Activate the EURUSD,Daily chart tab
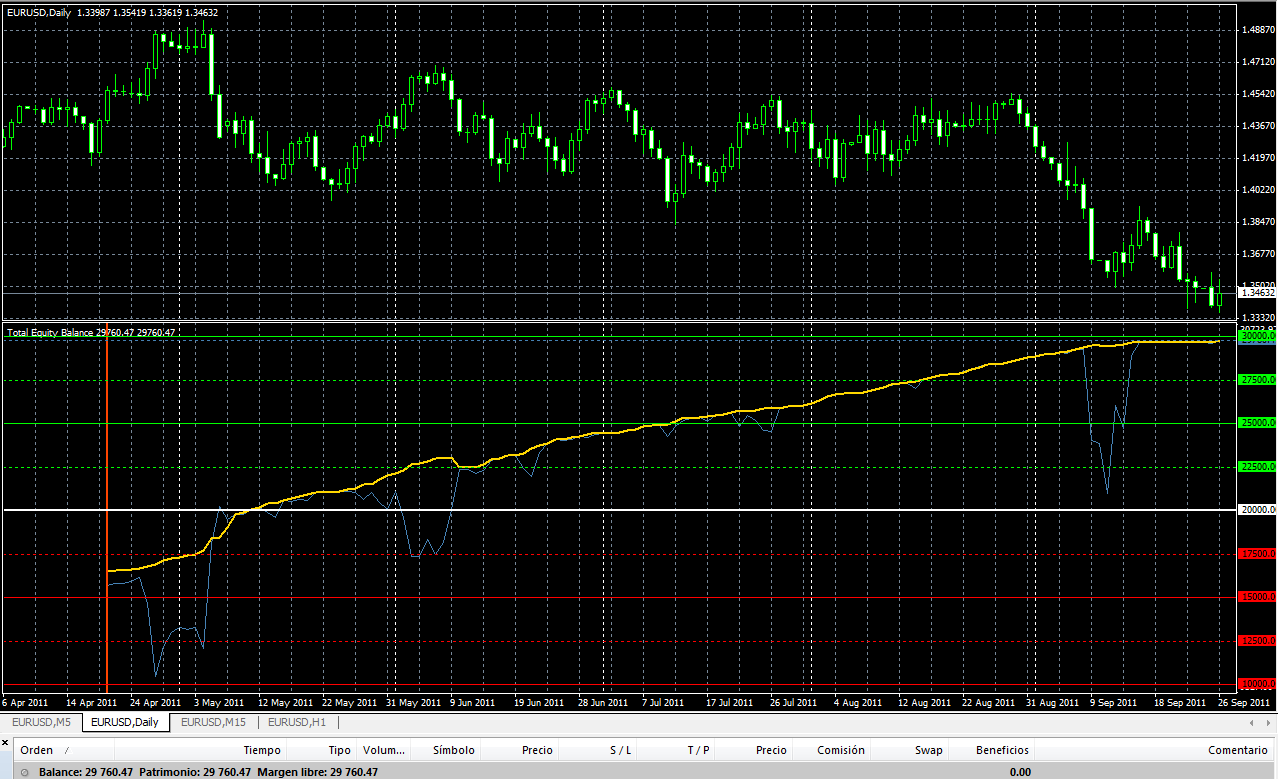Image resolution: width=1278 pixels, height=779 pixels. point(125,722)
